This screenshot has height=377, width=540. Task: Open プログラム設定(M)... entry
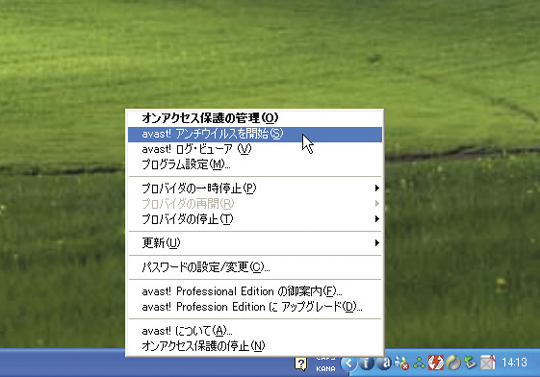tap(255, 165)
